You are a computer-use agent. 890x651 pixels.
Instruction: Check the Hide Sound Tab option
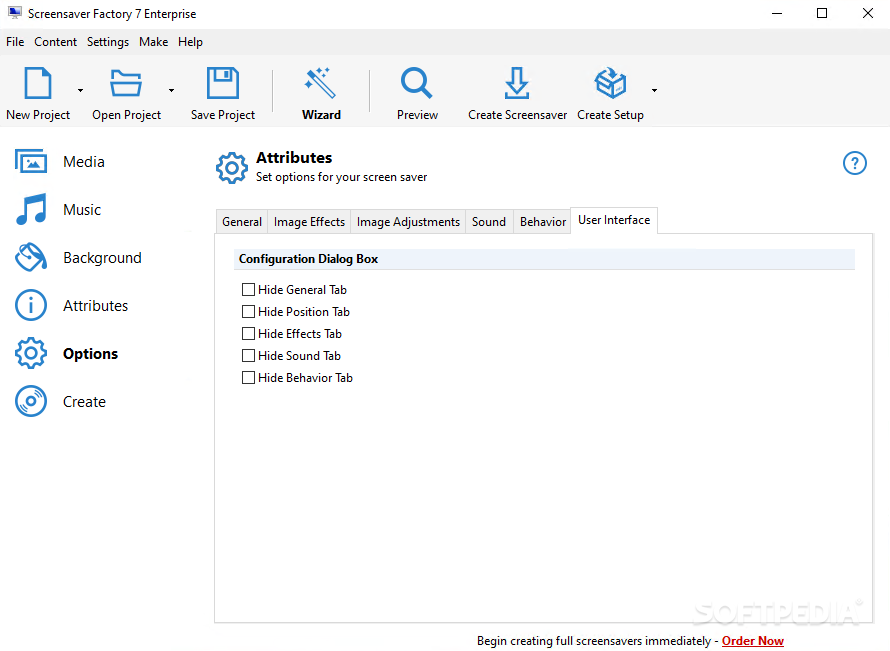click(248, 355)
